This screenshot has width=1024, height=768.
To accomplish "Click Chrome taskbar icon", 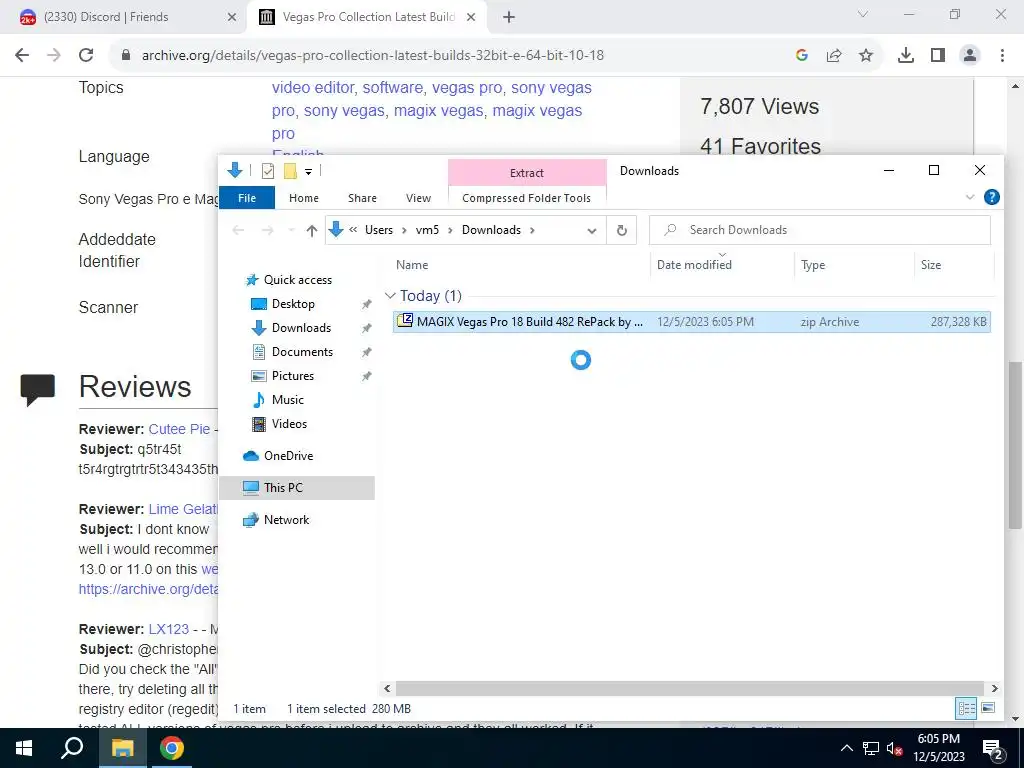I will [x=171, y=748].
